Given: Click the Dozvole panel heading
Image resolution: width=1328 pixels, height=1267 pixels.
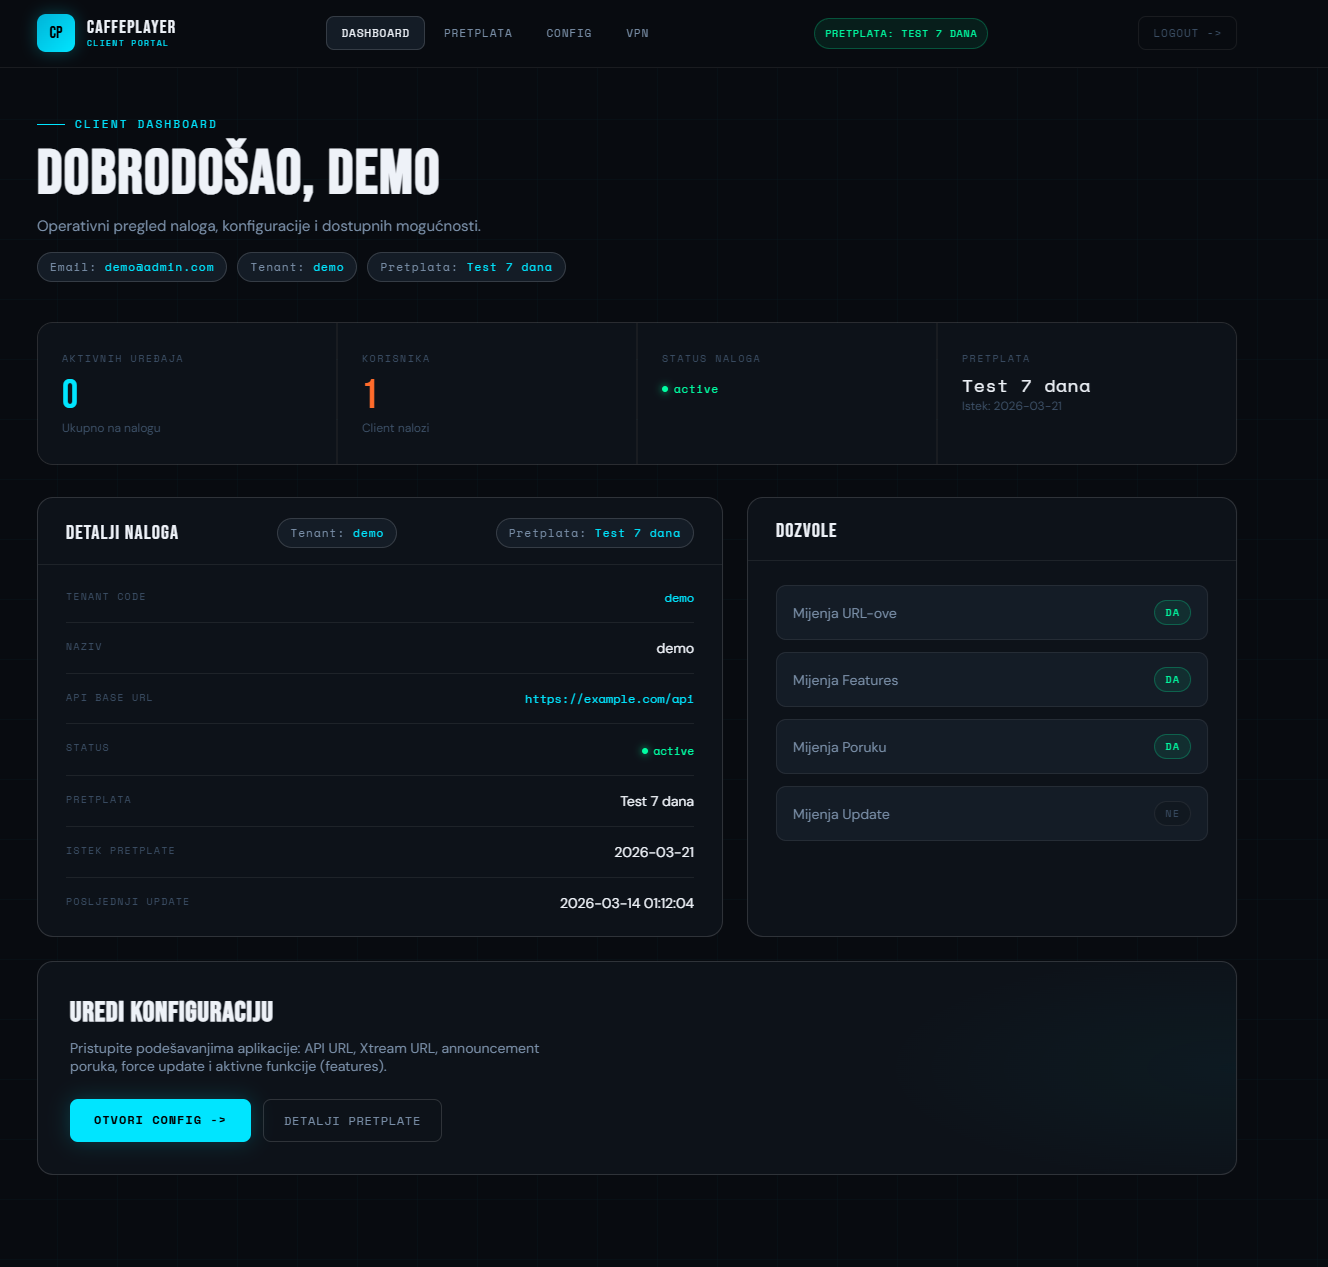Looking at the screenshot, I should coord(806,531).
